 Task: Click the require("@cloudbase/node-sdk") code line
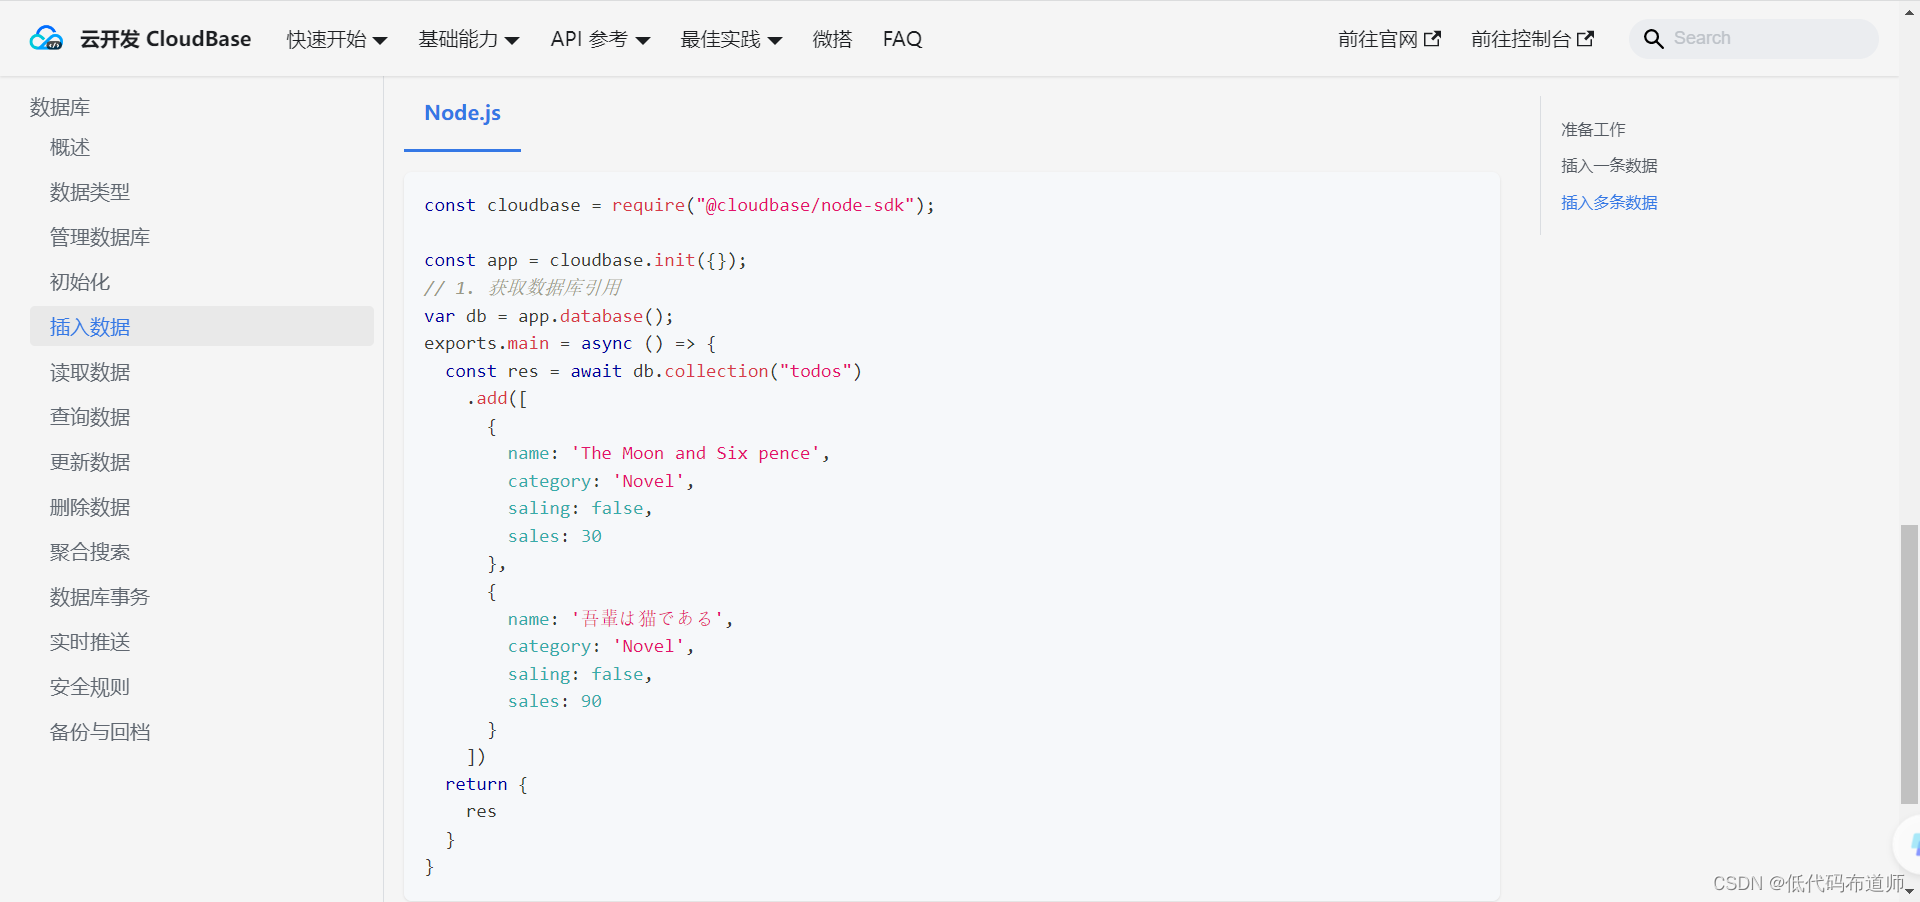pyautogui.click(x=680, y=205)
